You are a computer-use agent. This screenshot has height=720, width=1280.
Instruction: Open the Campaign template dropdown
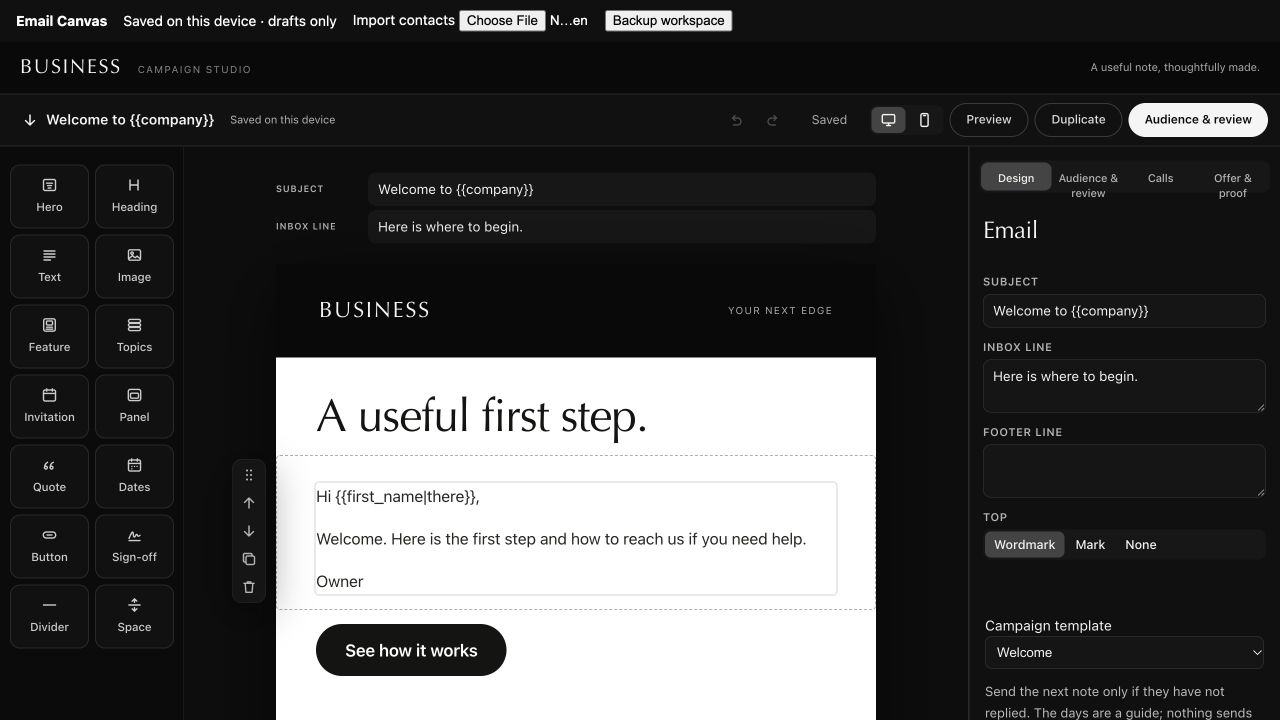click(x=1124, y=653)
